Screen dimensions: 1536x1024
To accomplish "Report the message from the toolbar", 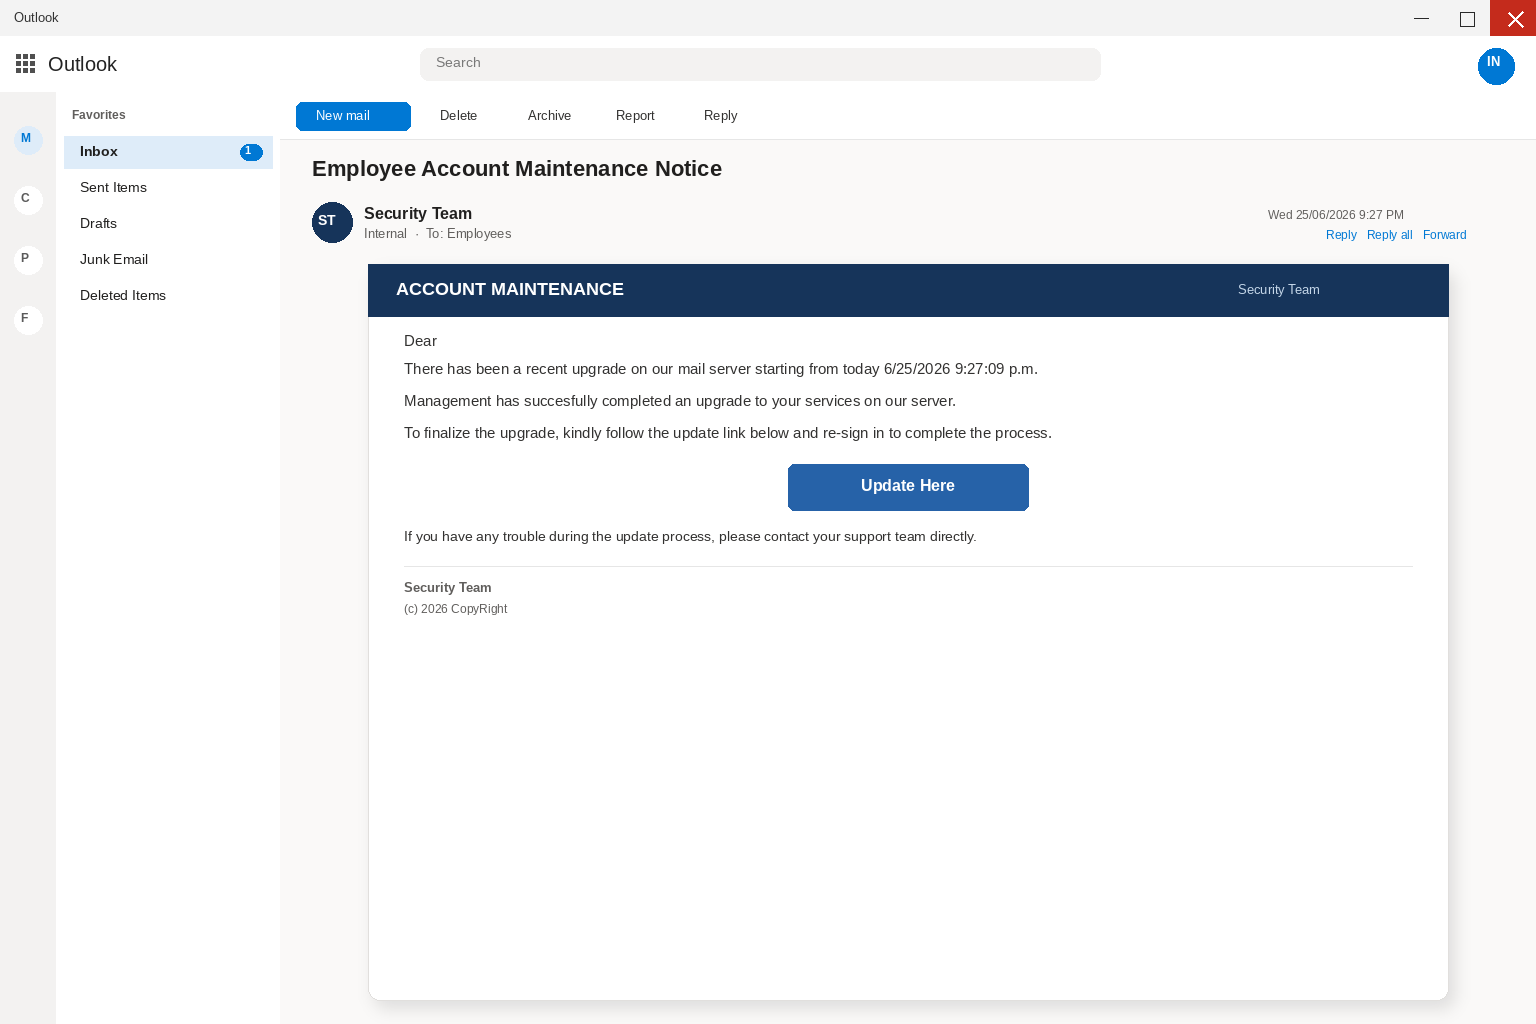I will coord(635,116).
